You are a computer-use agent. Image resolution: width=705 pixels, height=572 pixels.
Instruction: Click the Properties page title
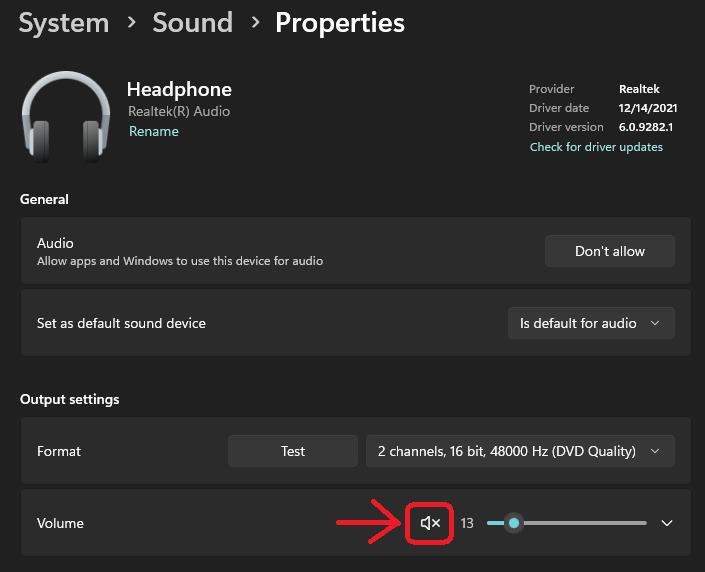340,22
